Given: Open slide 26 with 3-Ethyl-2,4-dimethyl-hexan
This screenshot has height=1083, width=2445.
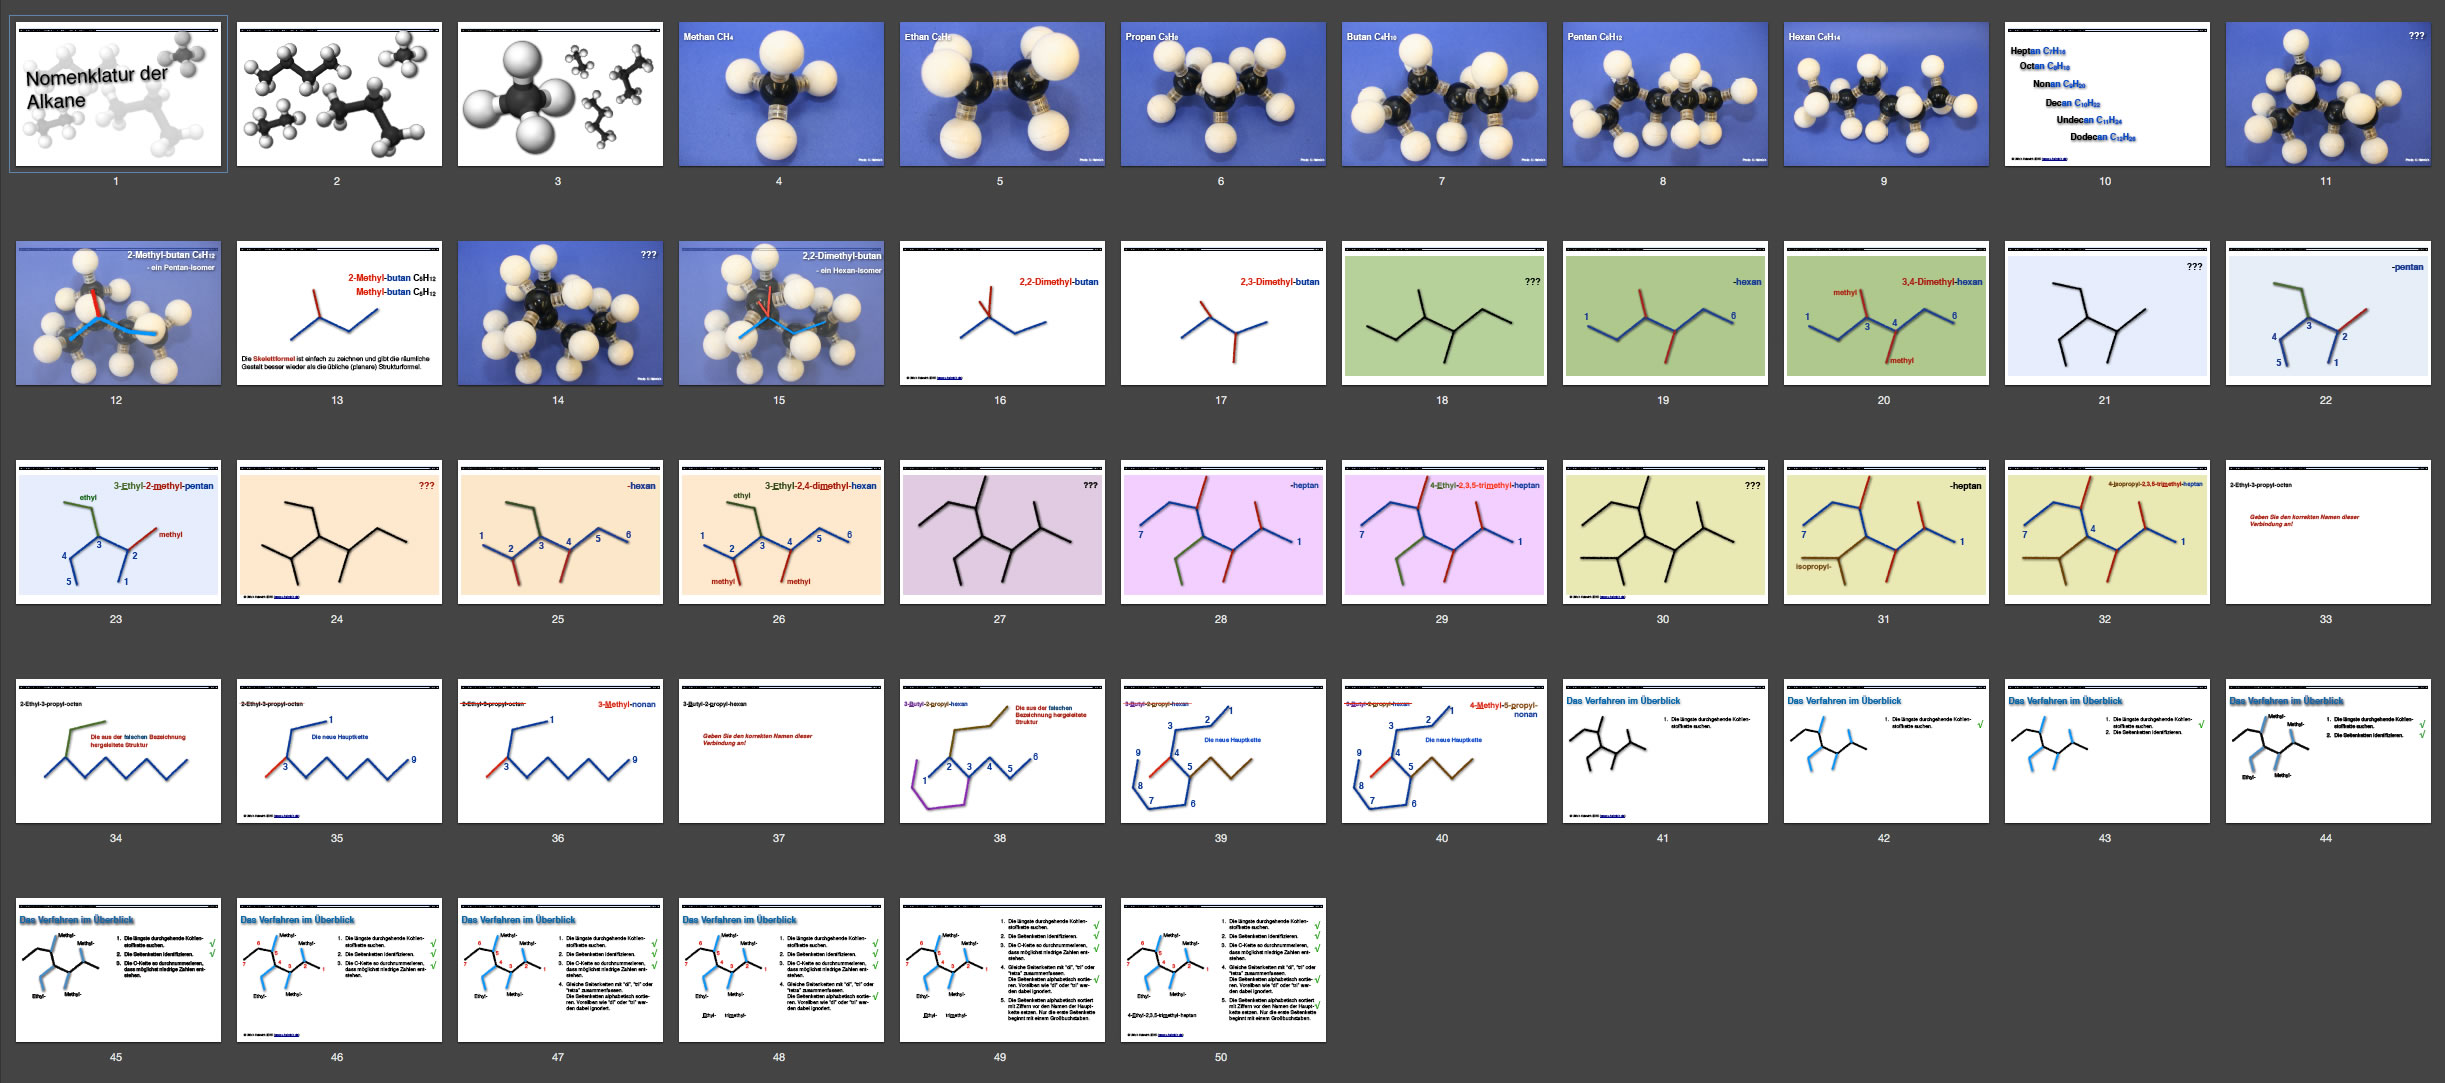Looking at the screenshot, I should tap(781, 532).
